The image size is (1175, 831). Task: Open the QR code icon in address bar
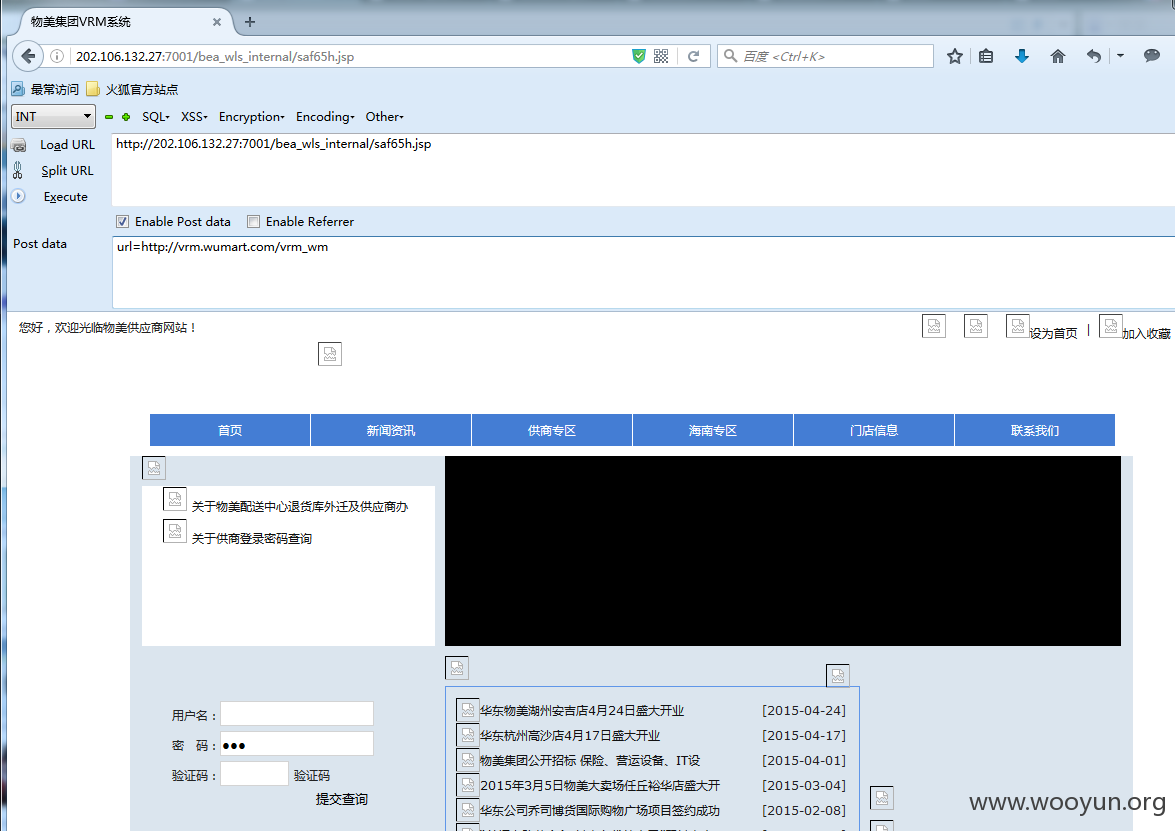(x=661, y=56)
